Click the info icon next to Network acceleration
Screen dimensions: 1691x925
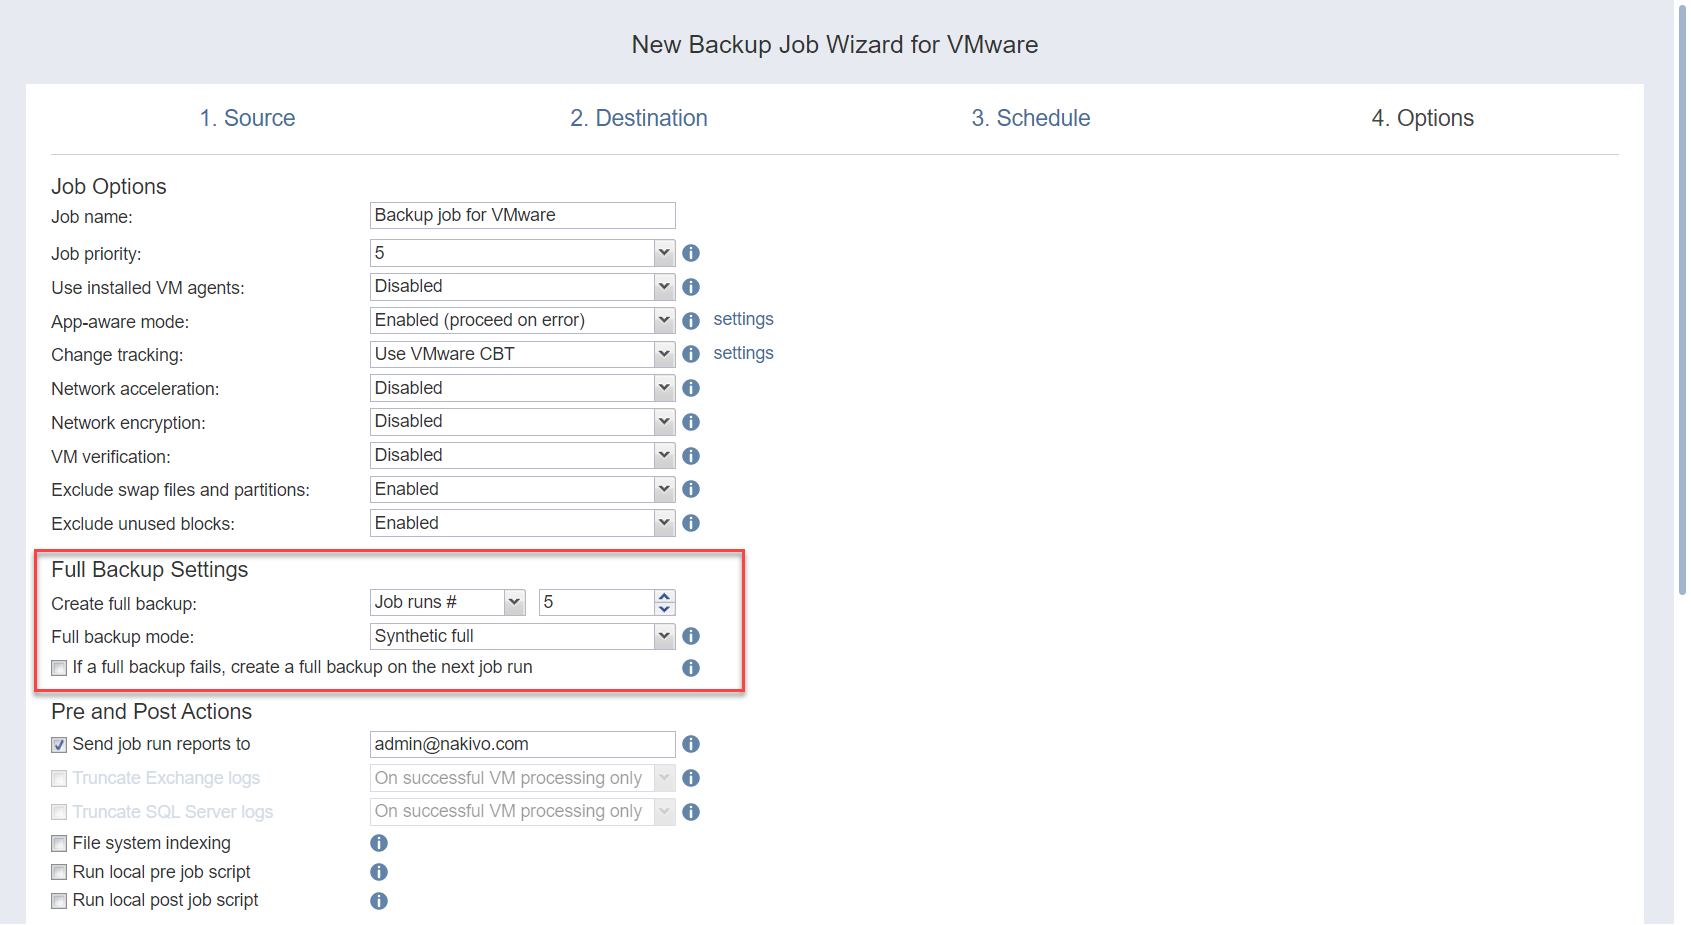point(691,388)
